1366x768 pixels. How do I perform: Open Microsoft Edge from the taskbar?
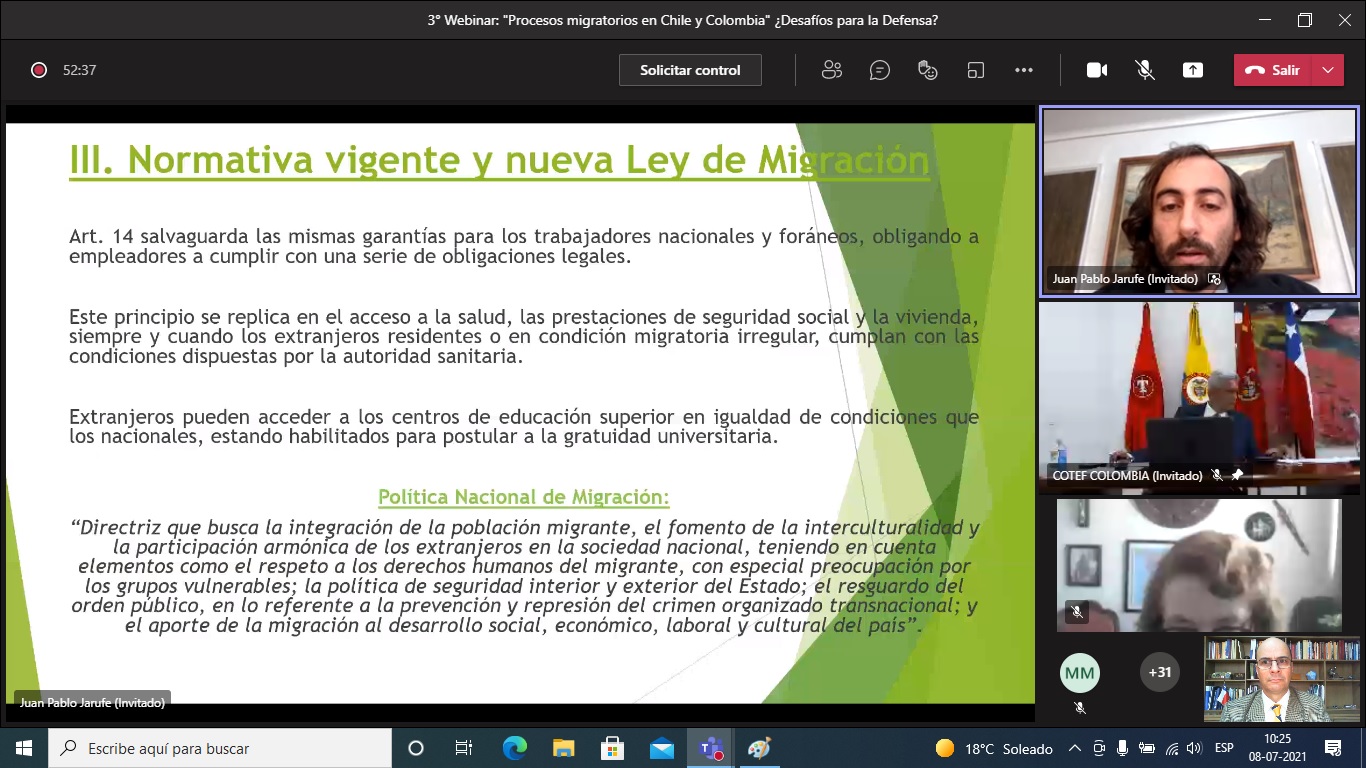[x=514, y=748]
